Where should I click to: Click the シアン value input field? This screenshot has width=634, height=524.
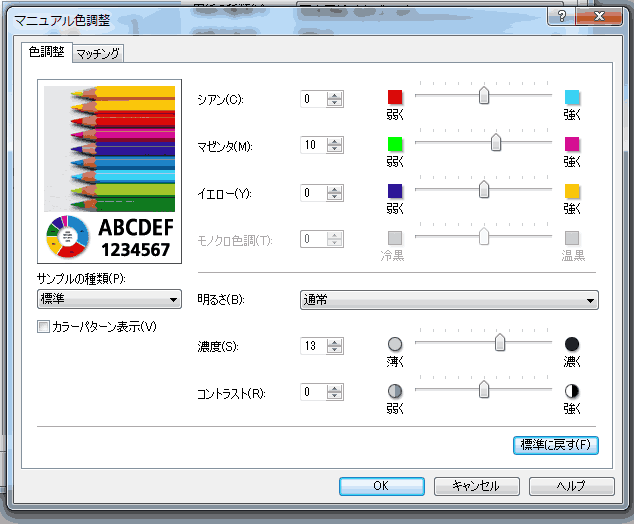(x=314, y=99)
